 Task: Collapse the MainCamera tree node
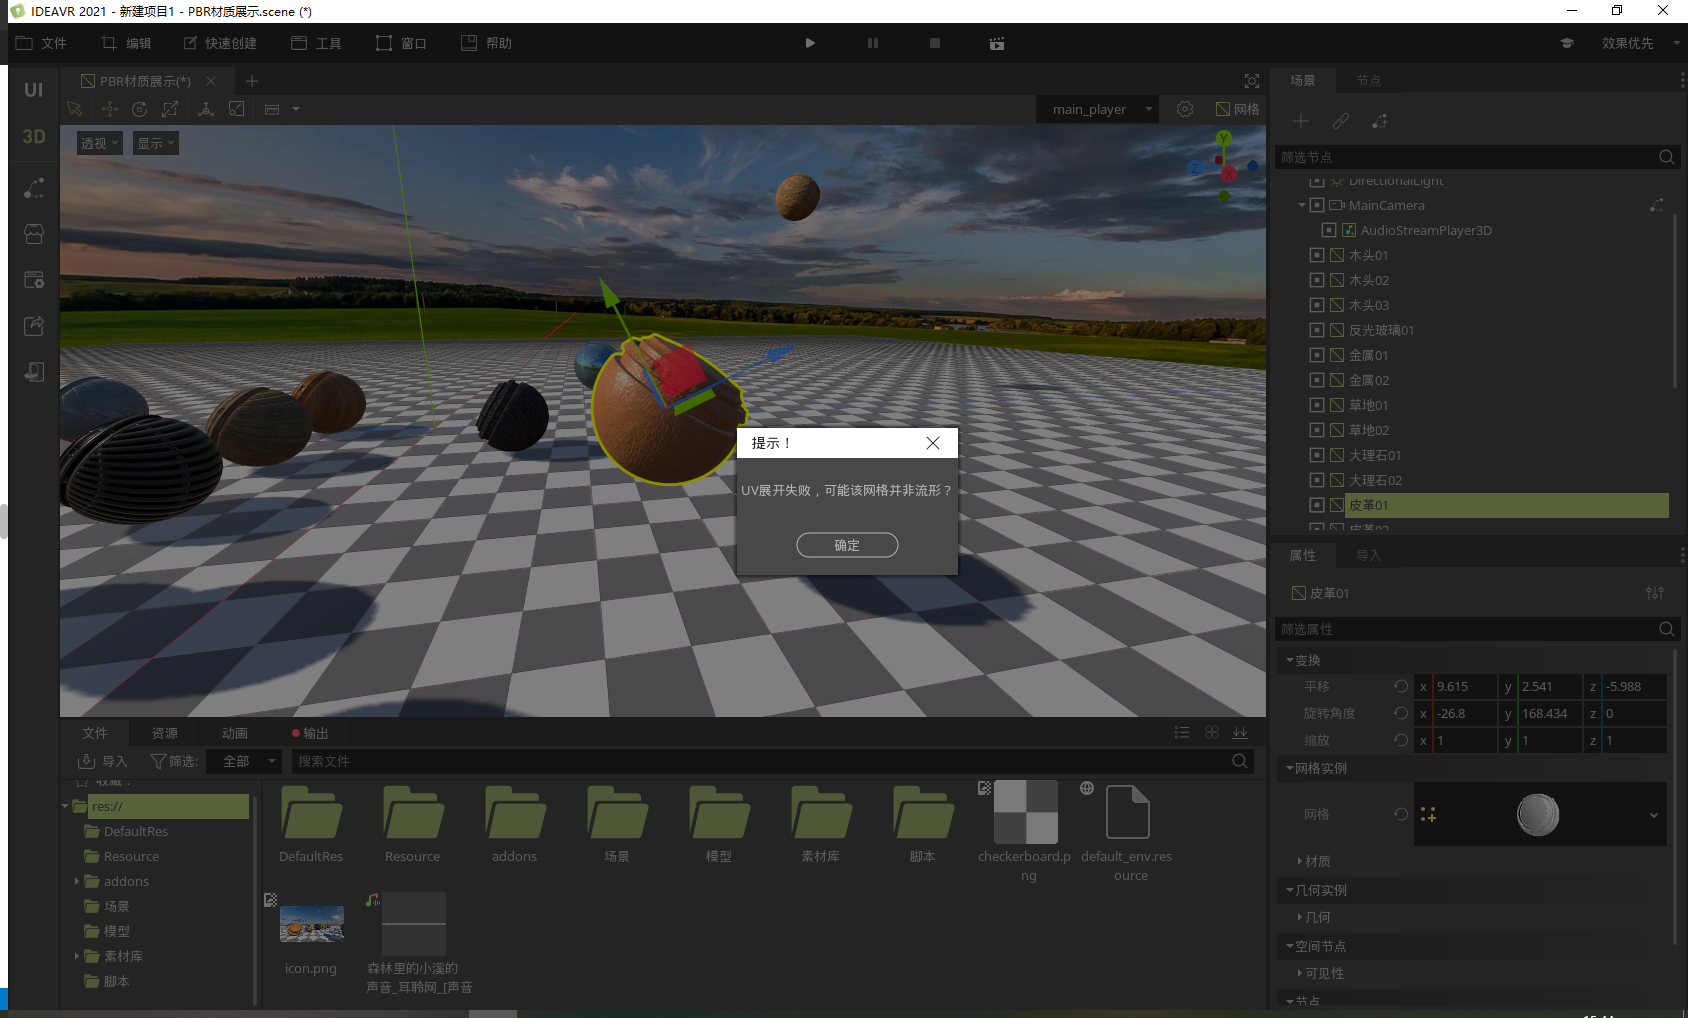coord(1302,205)
